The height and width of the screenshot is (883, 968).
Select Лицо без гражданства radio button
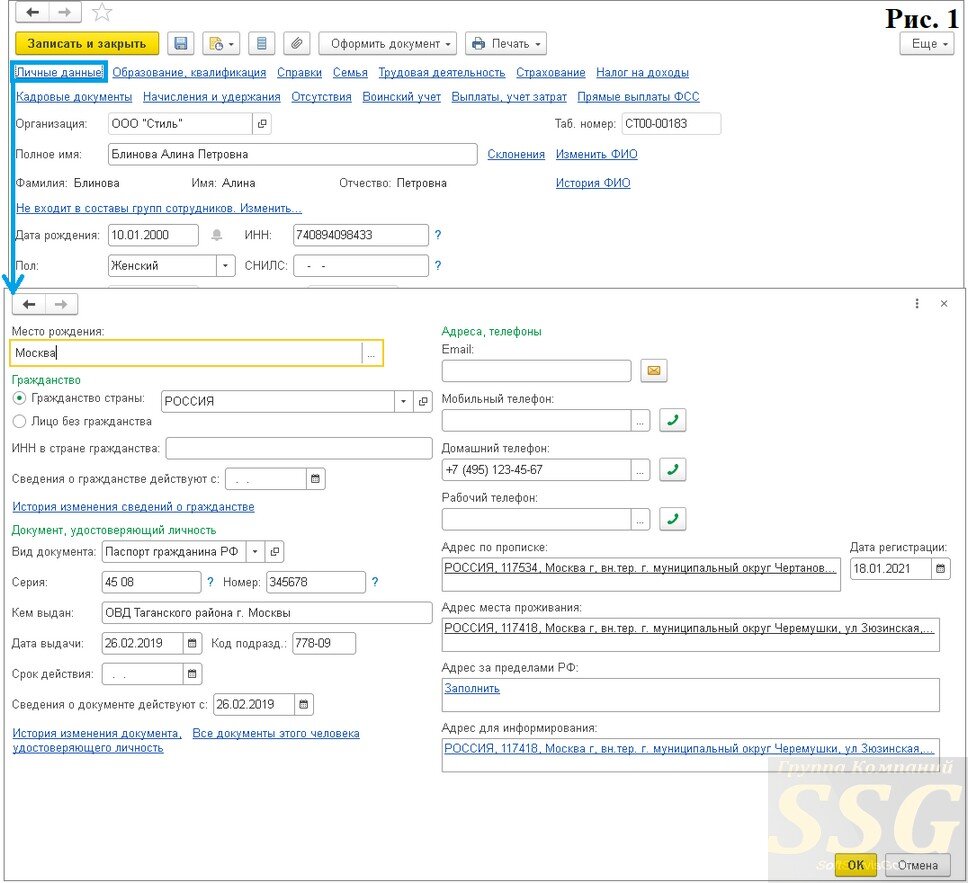click(19, 422)
